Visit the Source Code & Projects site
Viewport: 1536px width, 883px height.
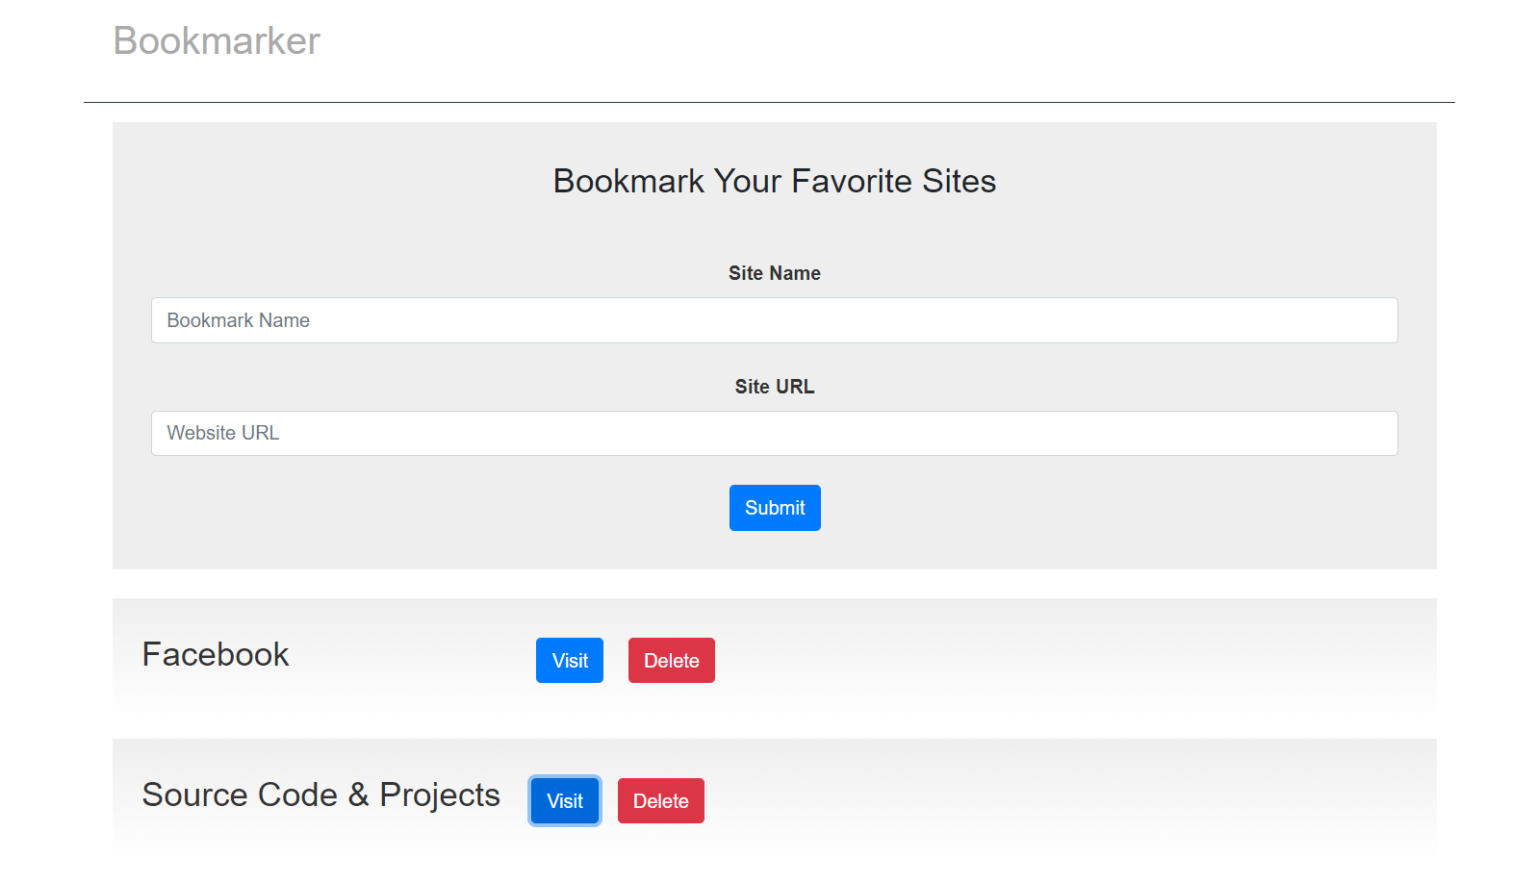564,800
